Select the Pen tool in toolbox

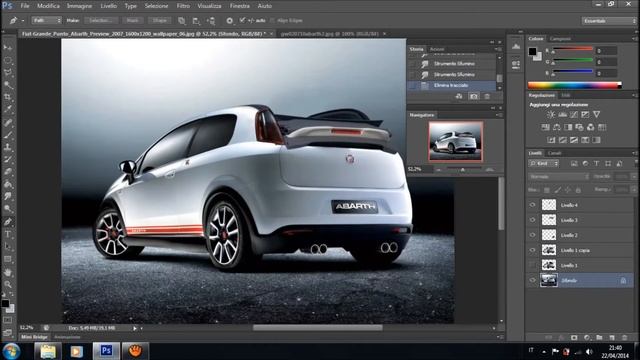[x=8, y=222]
